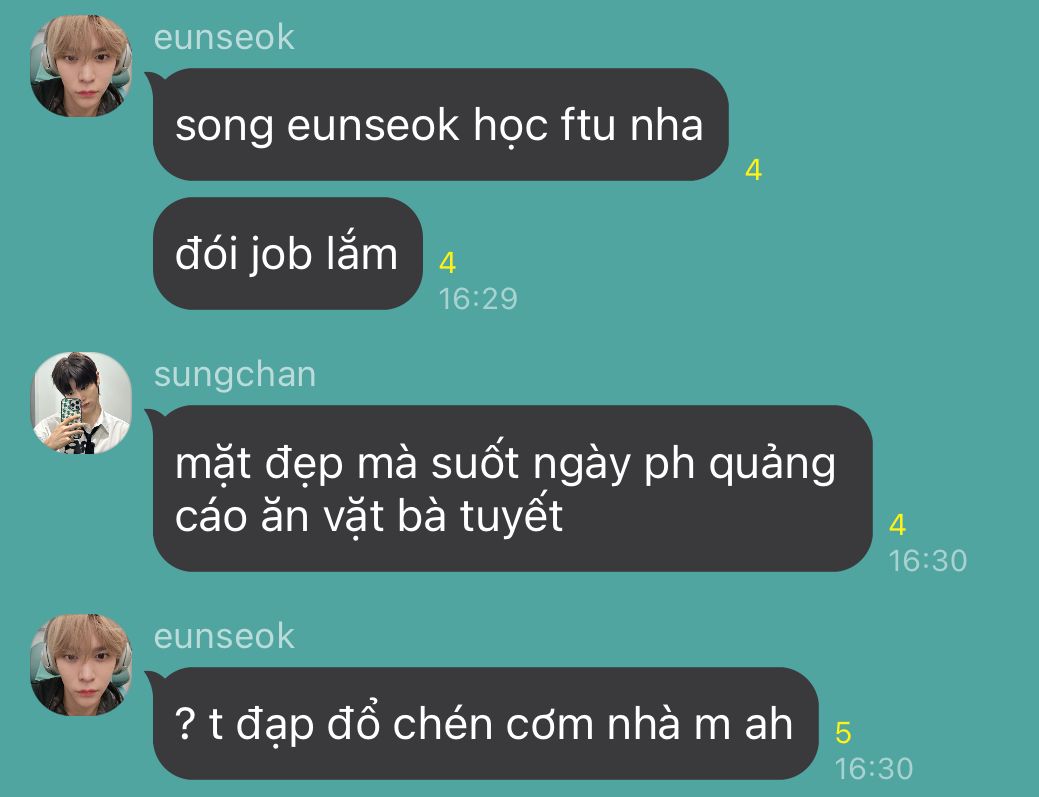
Task: Tap the eunseok sender name above the first message
Action: 224,37
